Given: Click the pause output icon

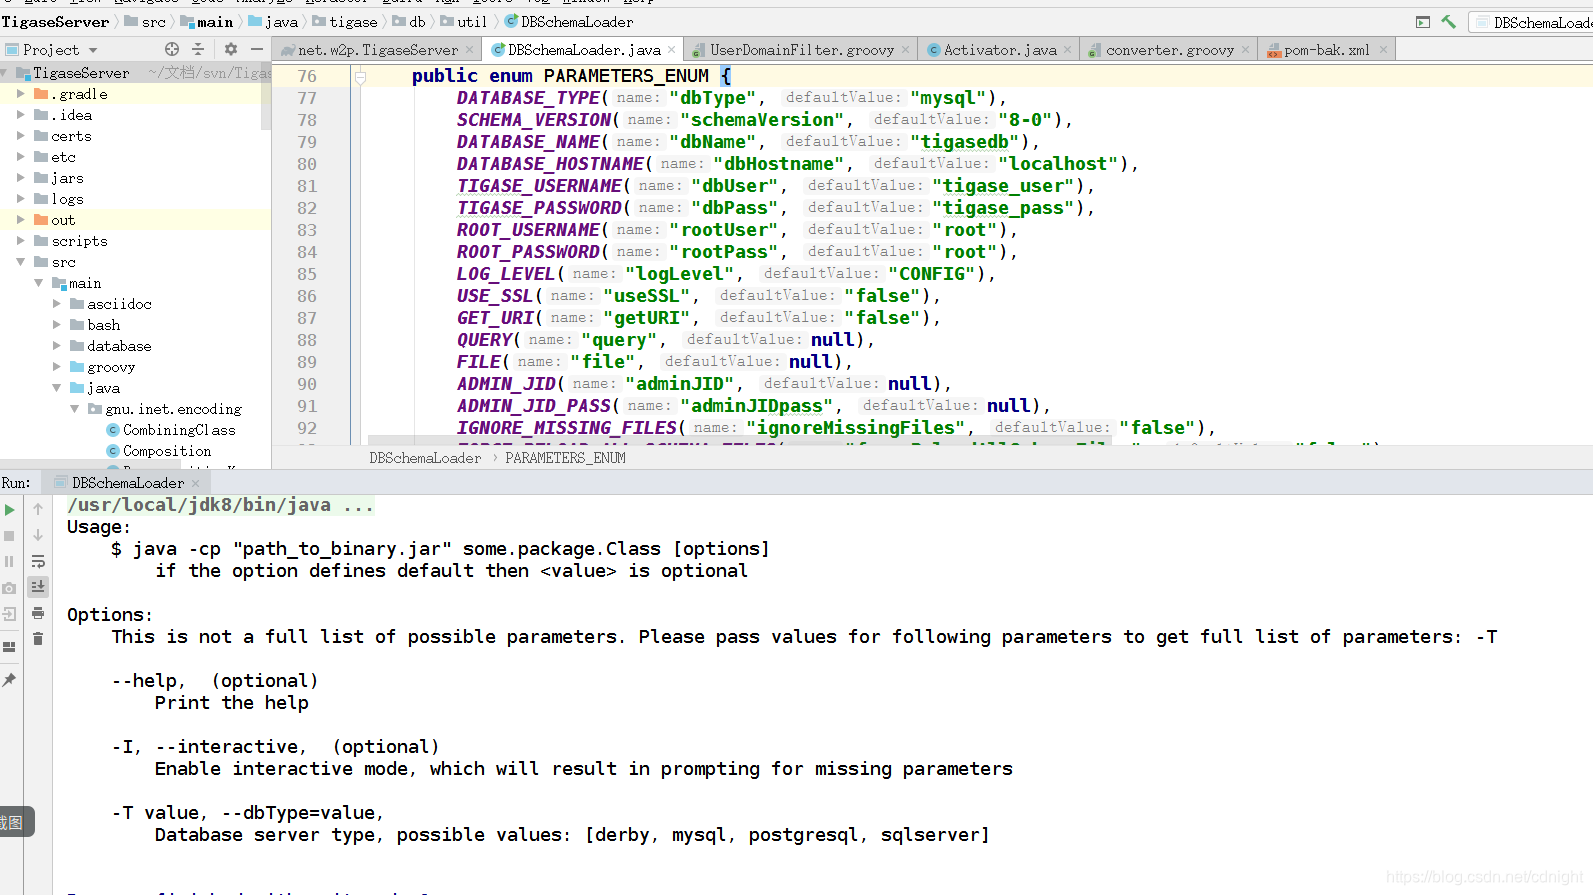Looking at the screenshot, I should tap(10, 562).
